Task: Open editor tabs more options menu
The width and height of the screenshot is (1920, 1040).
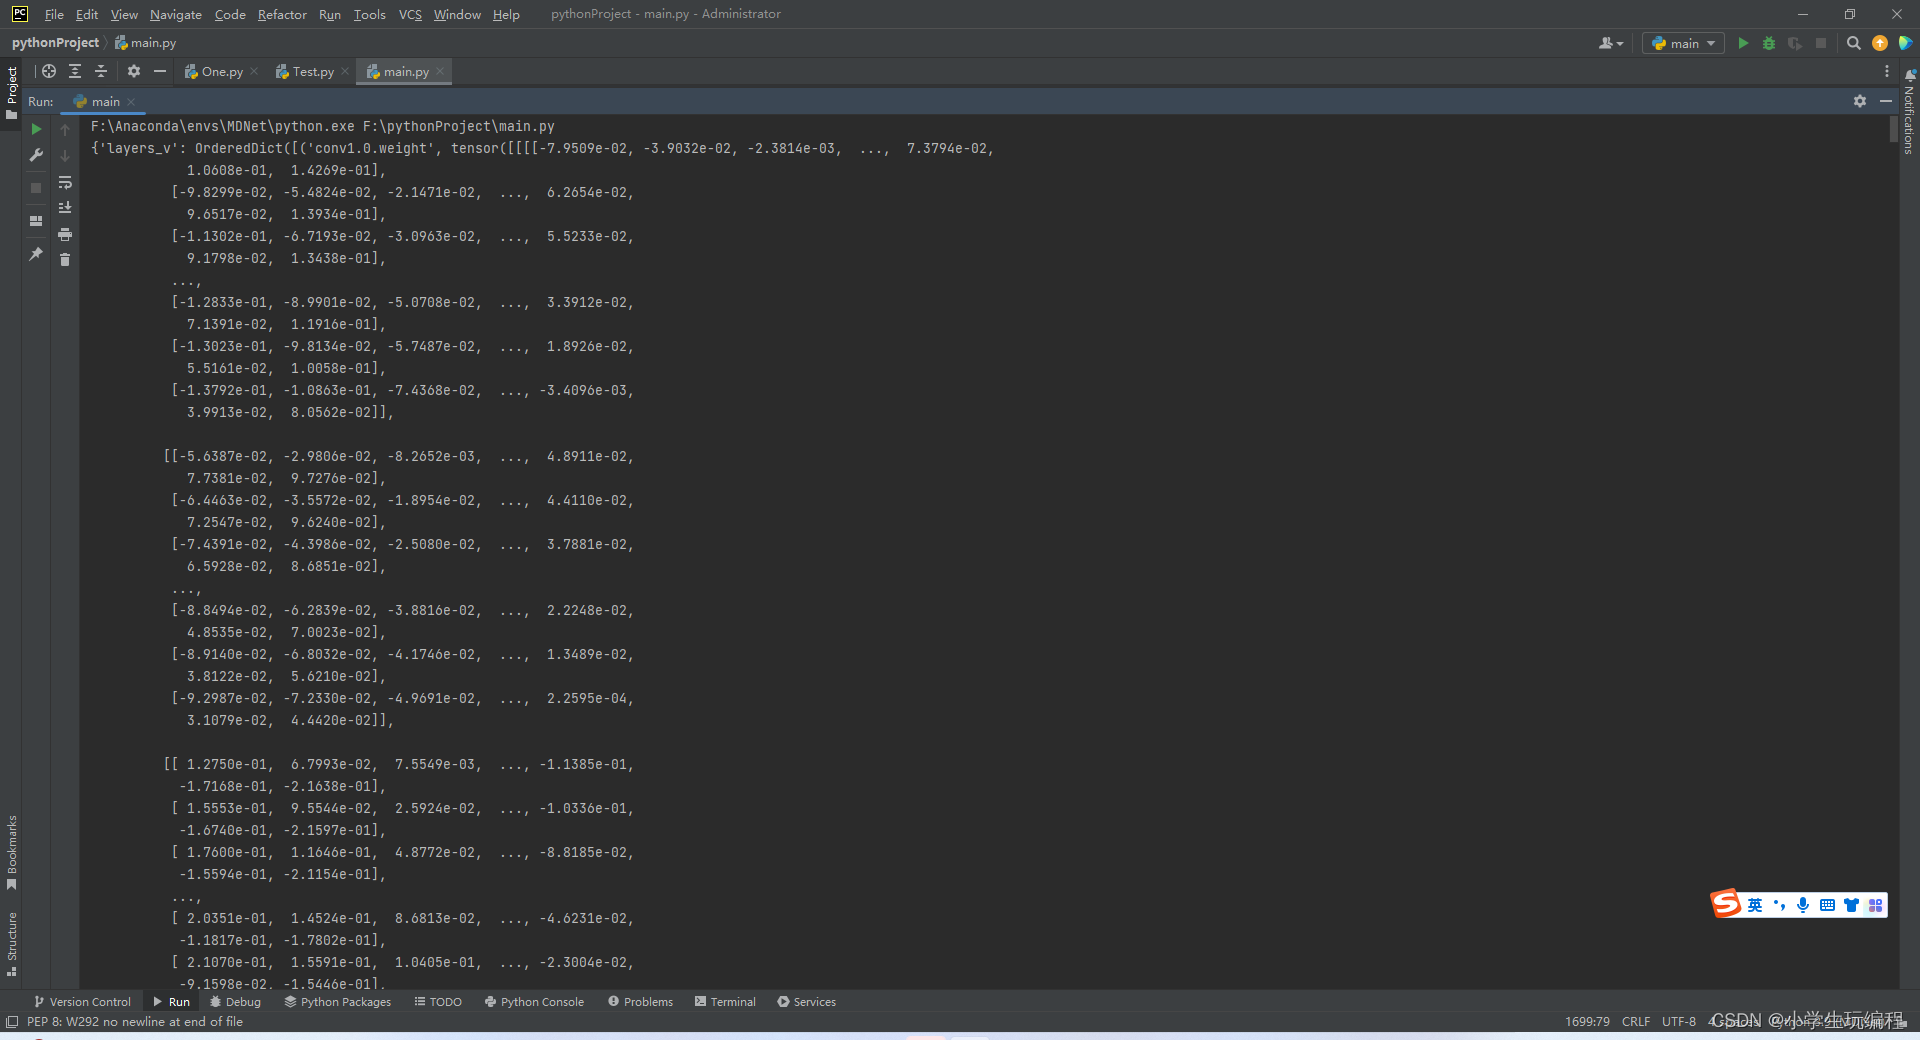Action: (1887, 71)
